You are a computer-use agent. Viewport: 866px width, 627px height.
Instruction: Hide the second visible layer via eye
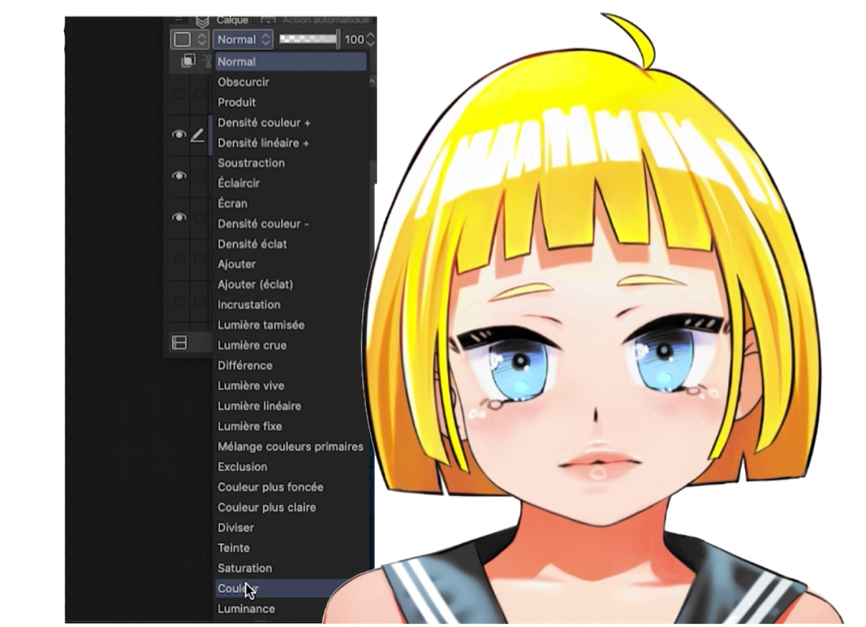tap(179, 176)
